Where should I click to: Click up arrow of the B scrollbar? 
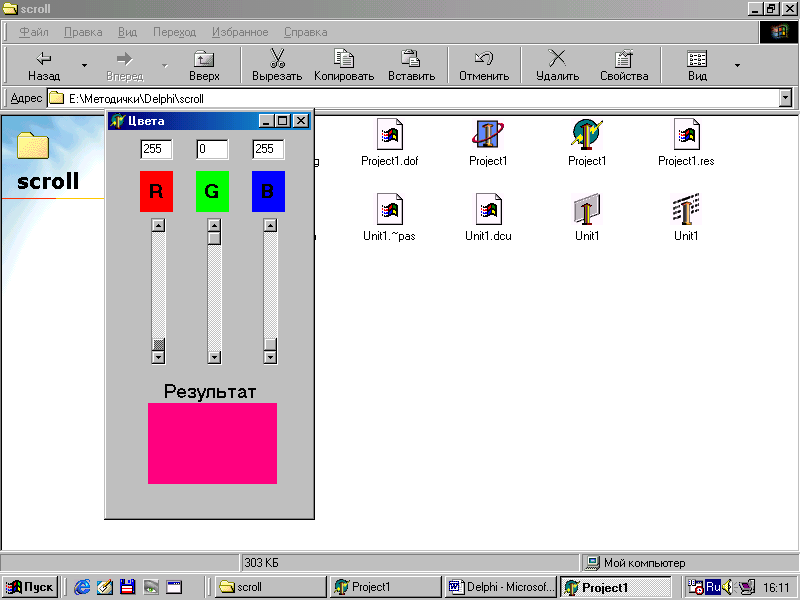(x=270, y=226)
